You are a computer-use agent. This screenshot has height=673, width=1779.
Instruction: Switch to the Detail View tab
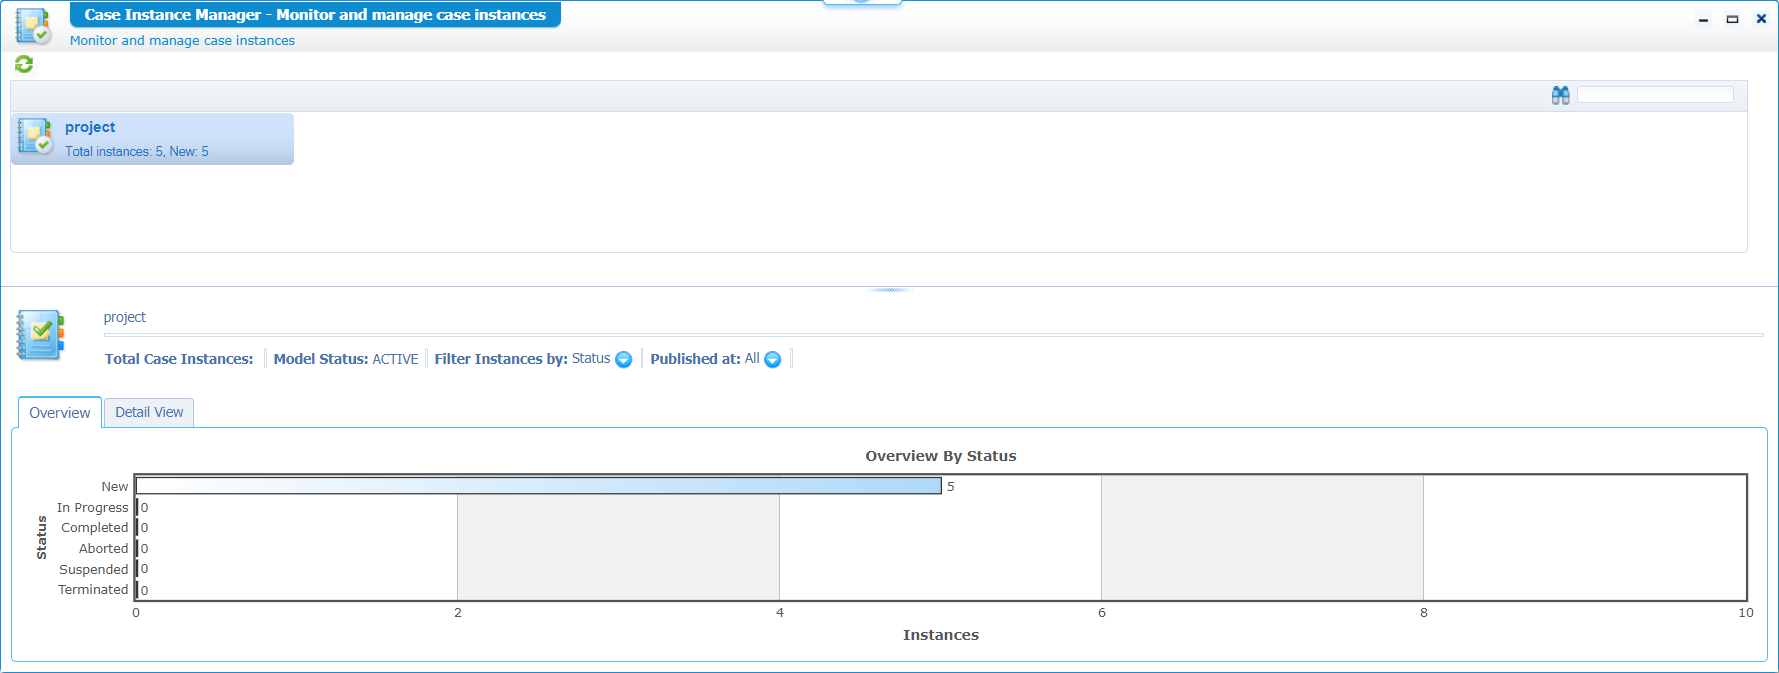pyautogui.click(x=149, y=412)
